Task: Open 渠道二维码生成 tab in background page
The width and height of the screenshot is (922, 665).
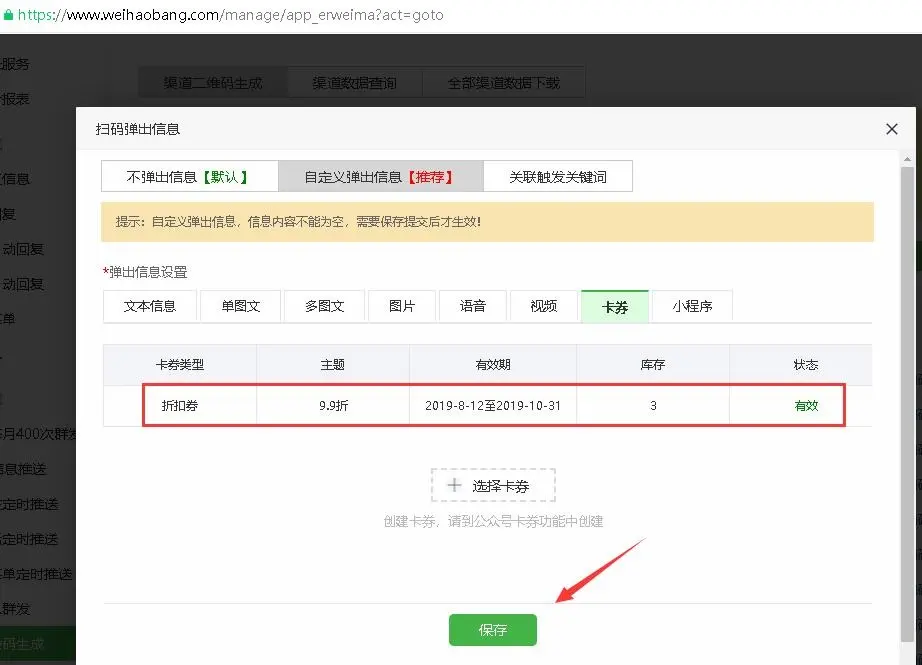Action: (213, 83)
